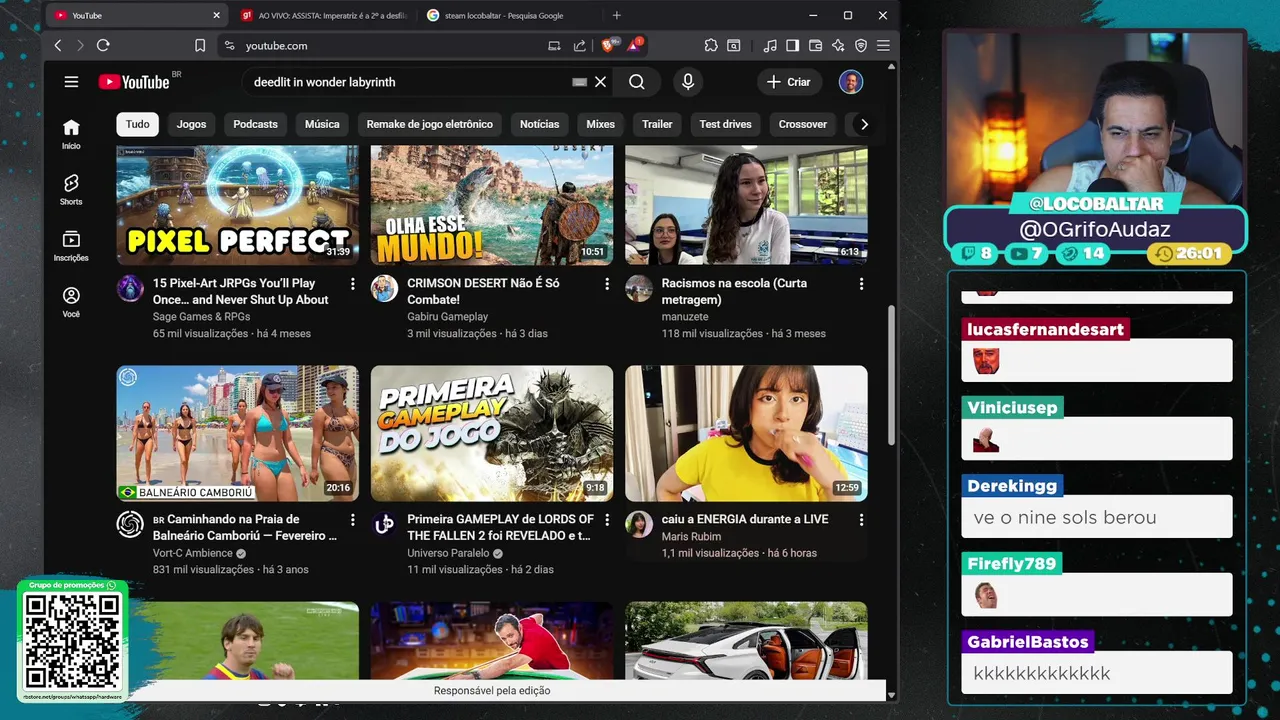Select the Notícias filter chip
The width and height of the screenshot is (1280, 720).
pos(540,124)
